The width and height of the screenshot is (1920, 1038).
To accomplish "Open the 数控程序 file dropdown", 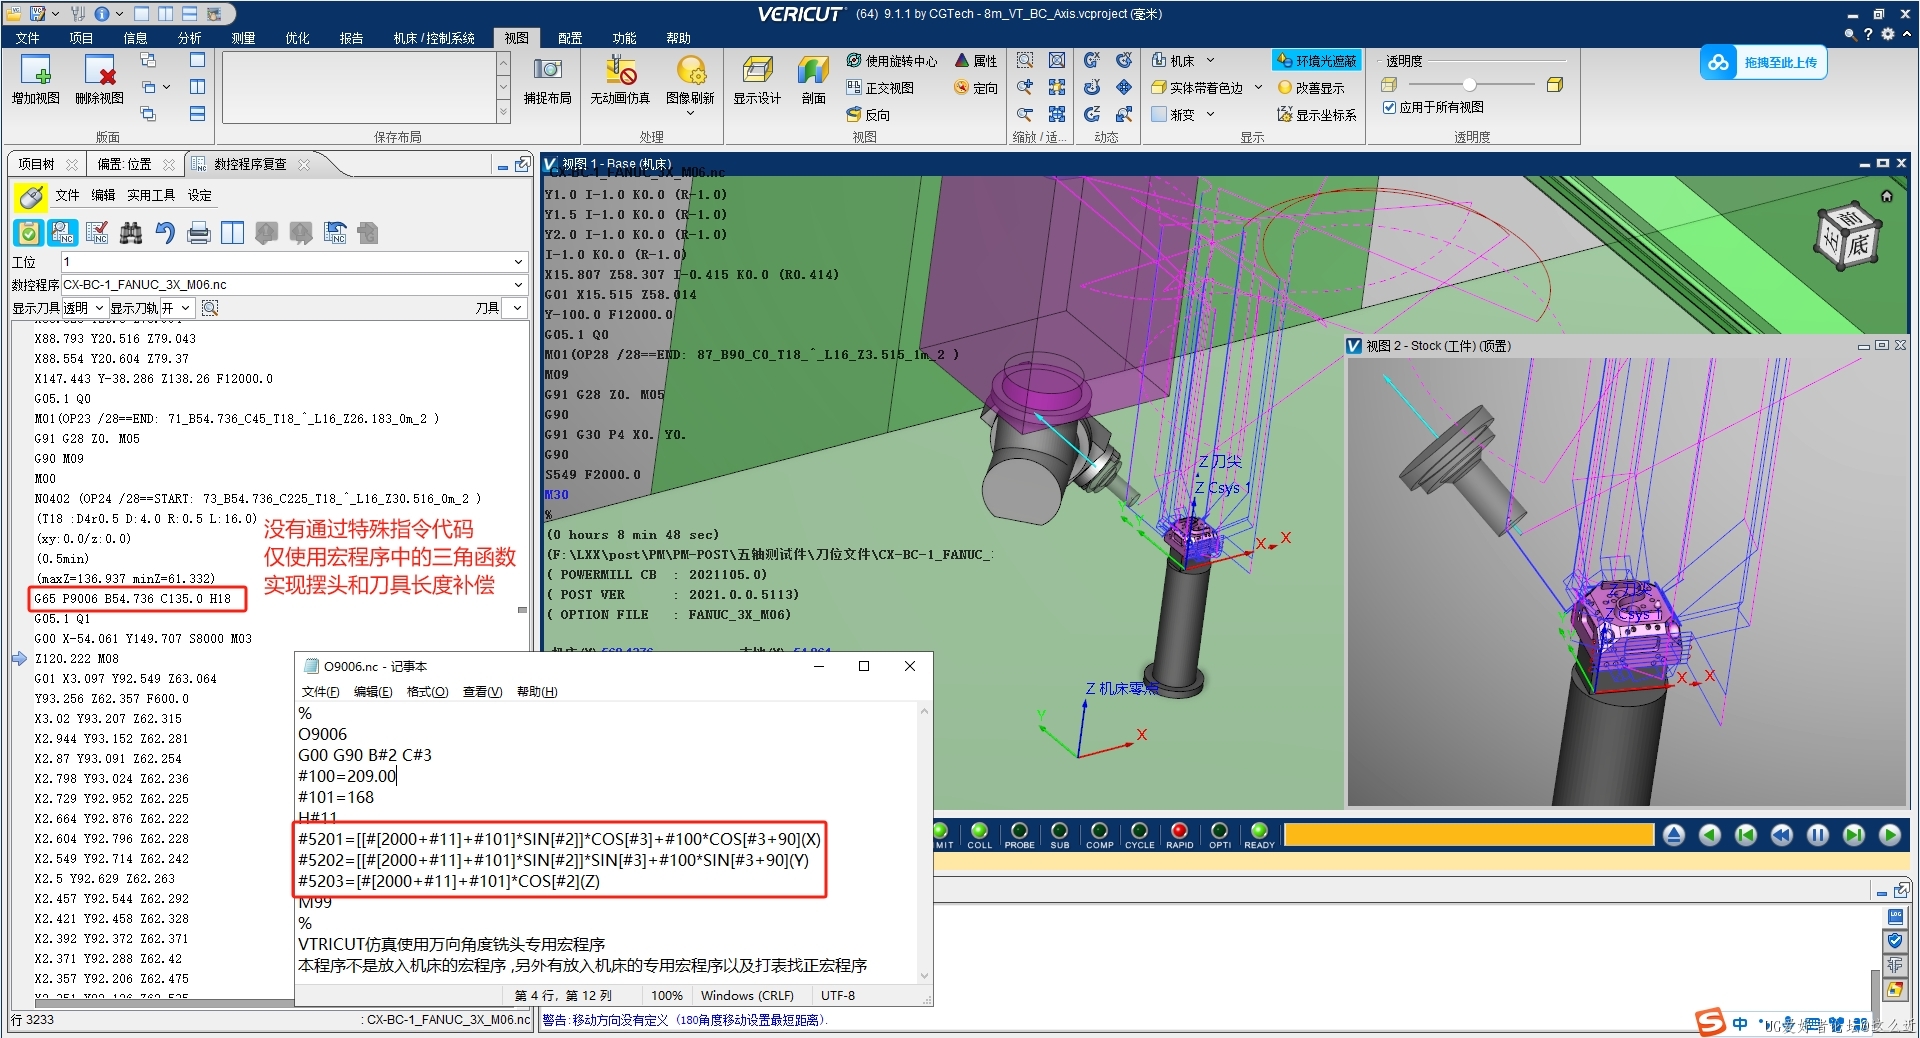I will [518, 285].
